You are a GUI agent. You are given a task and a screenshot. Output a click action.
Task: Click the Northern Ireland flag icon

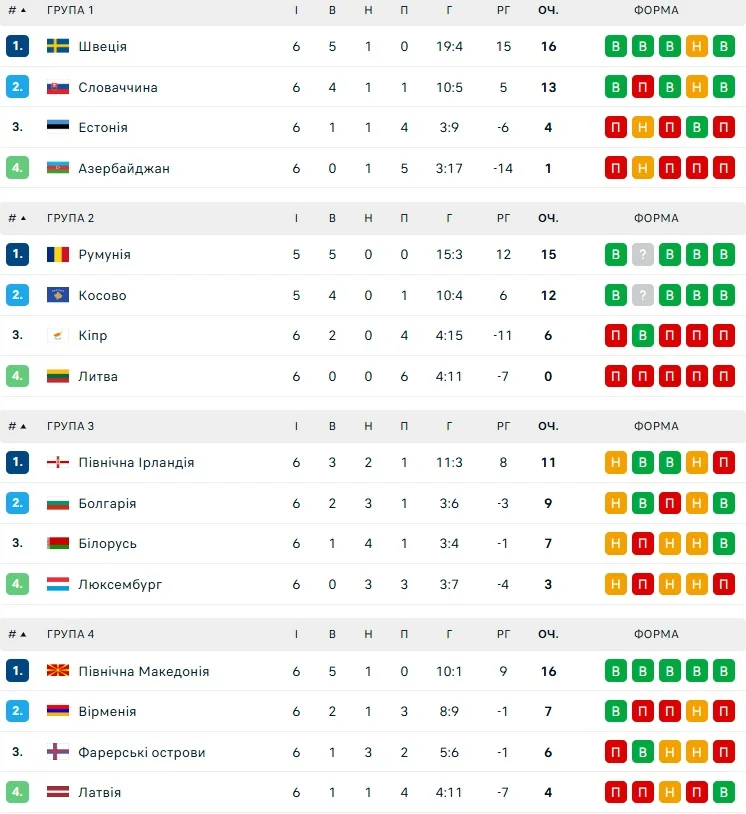tap(58, 463)
